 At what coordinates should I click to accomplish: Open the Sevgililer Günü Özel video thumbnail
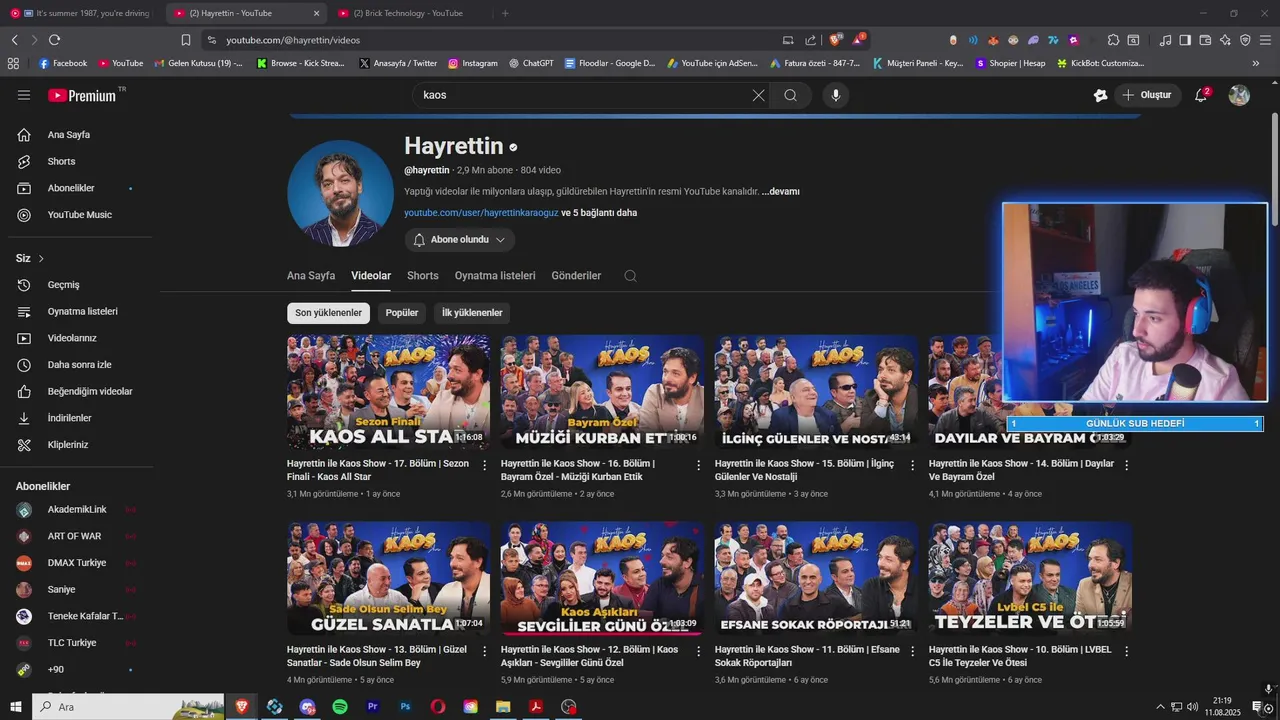(602, 578)
